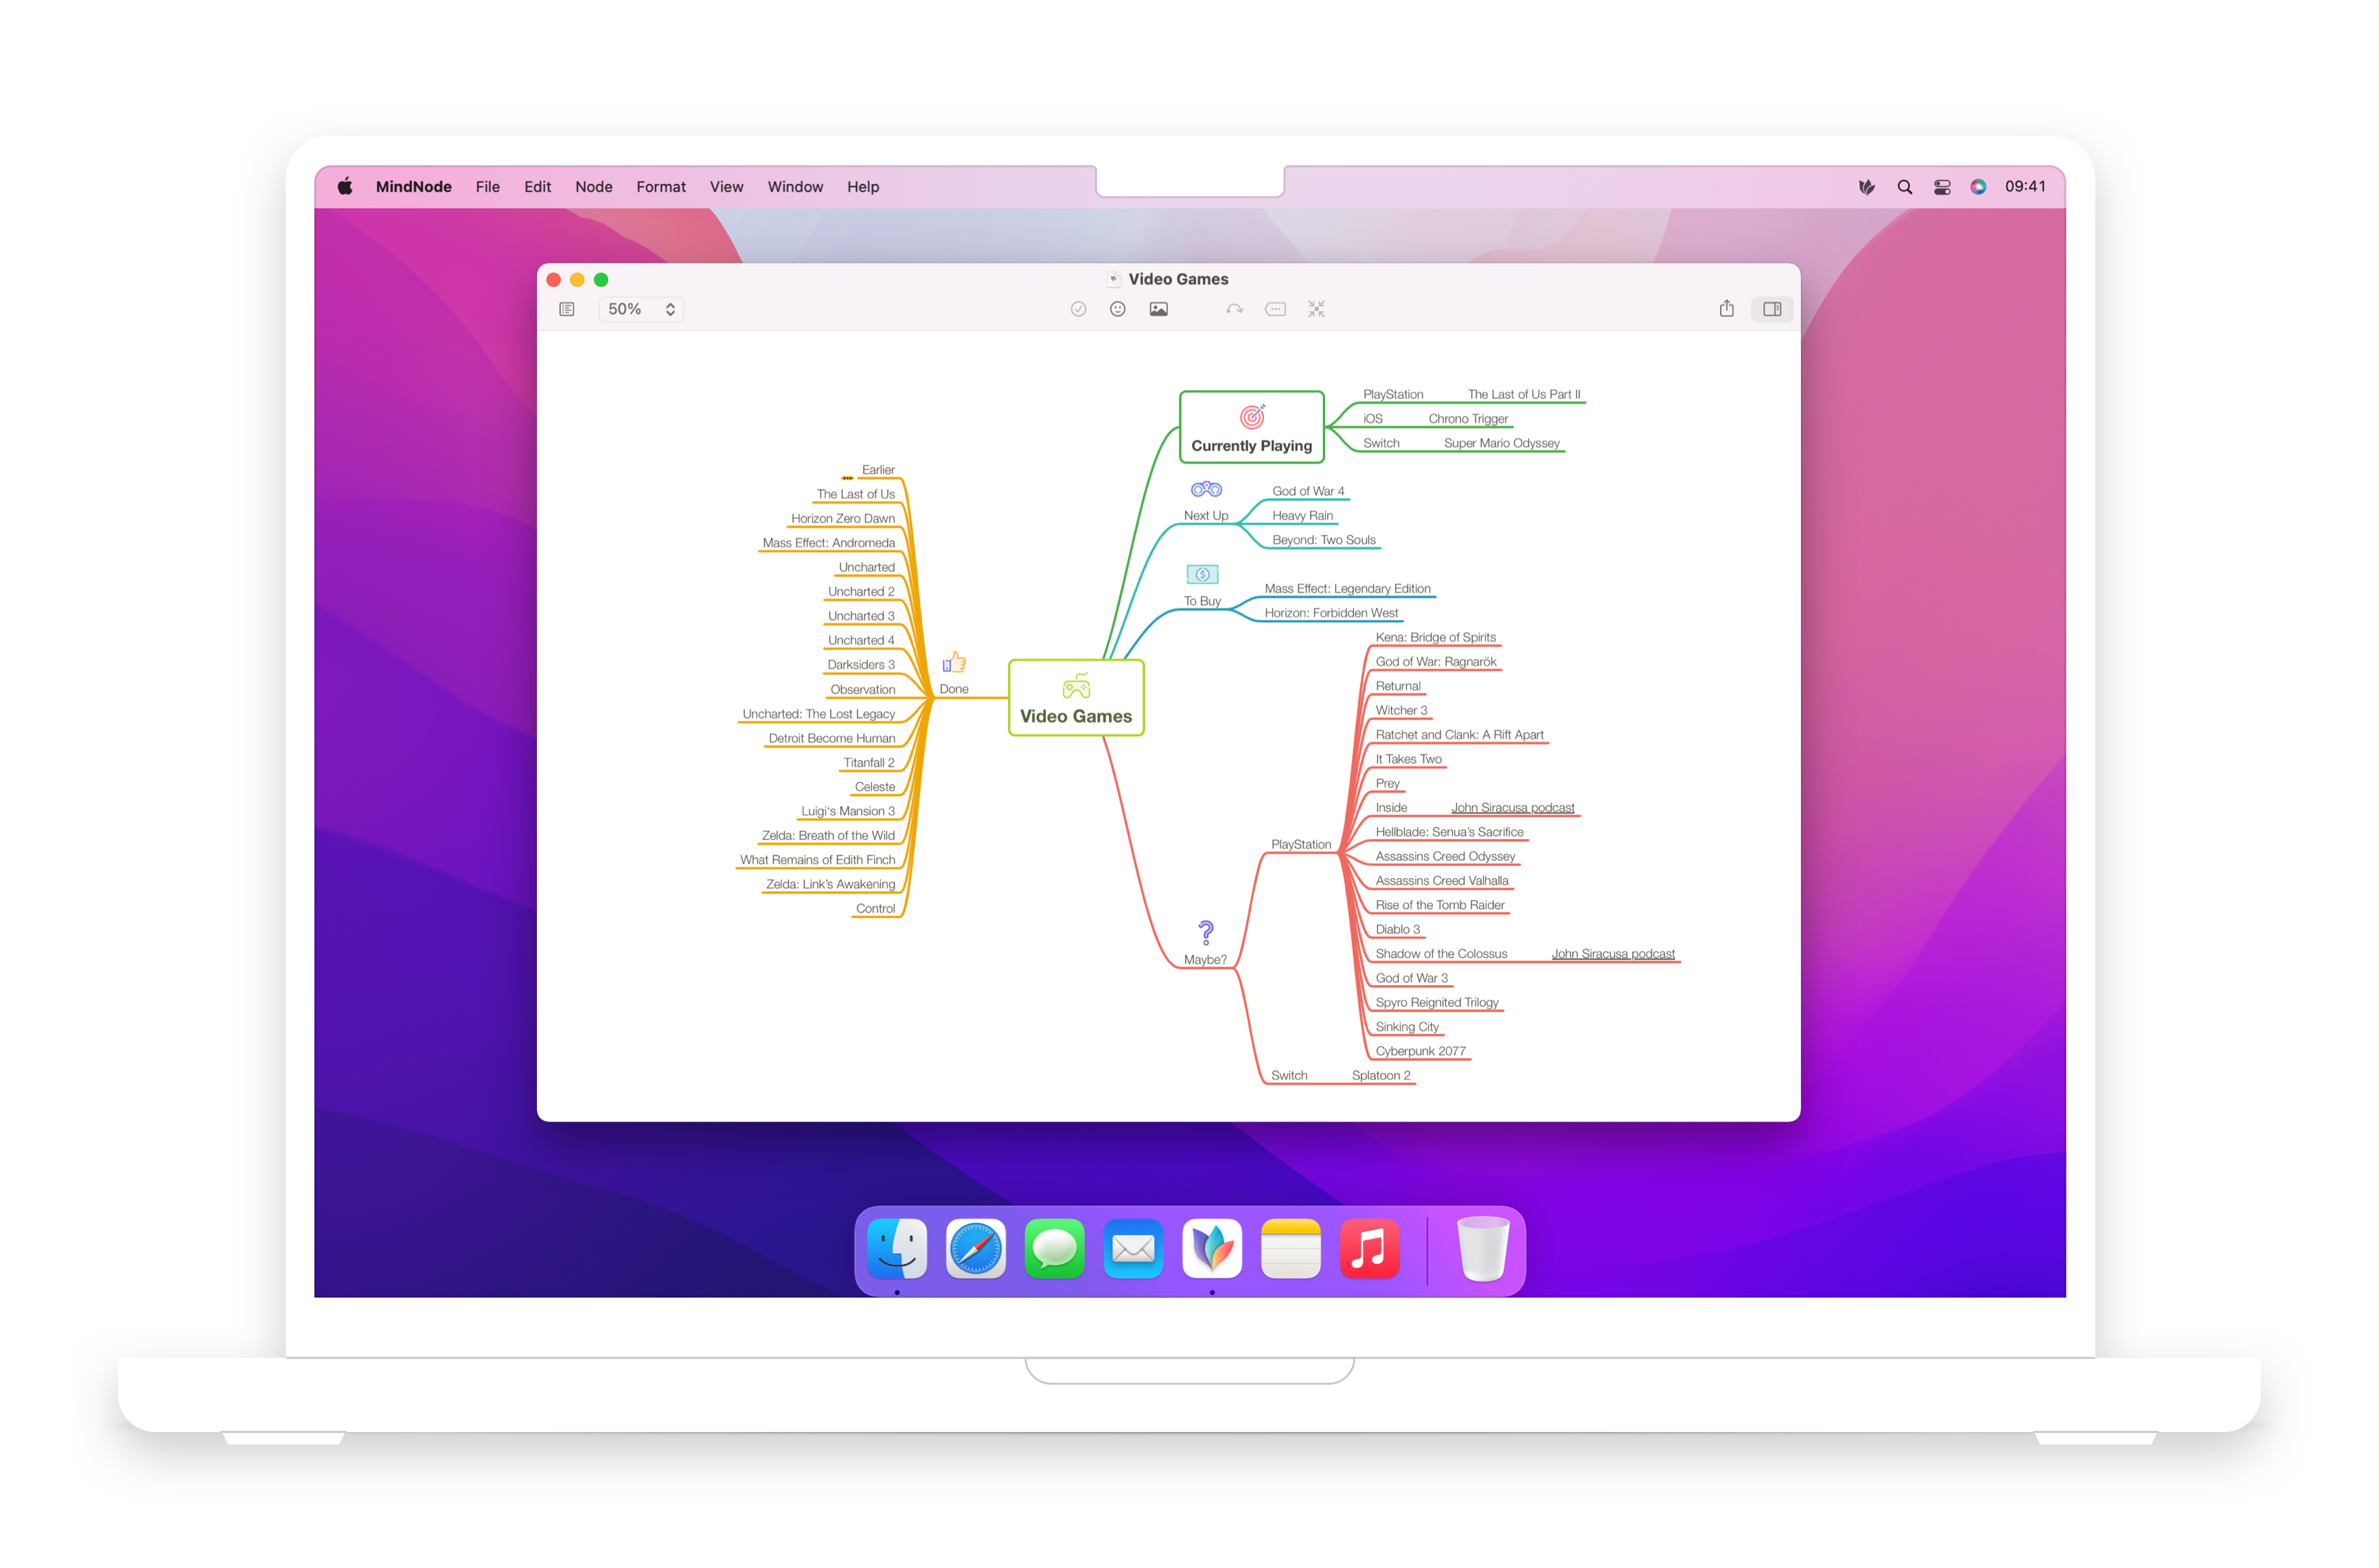Select the Maybe? node

pos(1205,960)
